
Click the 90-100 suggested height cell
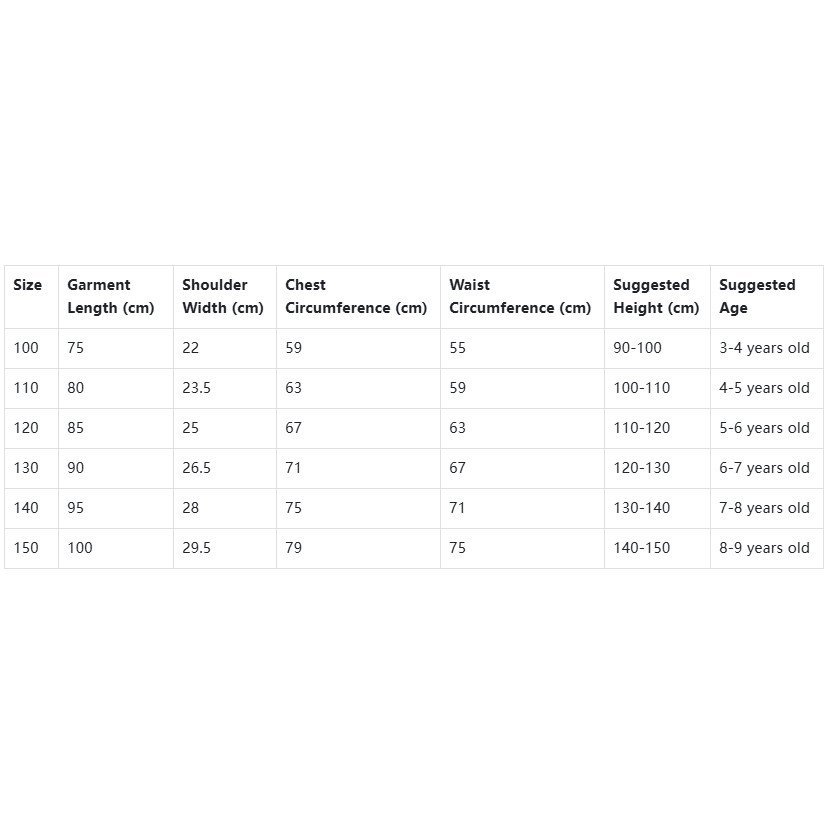click(637, 348)
